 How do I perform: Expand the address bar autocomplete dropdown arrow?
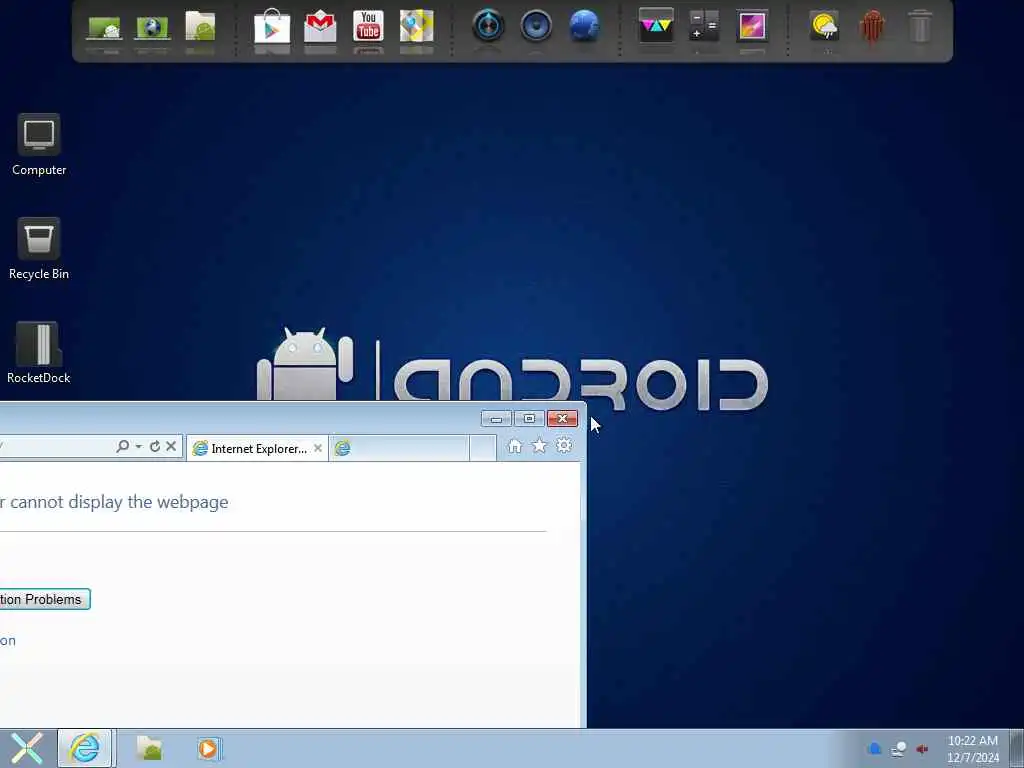138,447
